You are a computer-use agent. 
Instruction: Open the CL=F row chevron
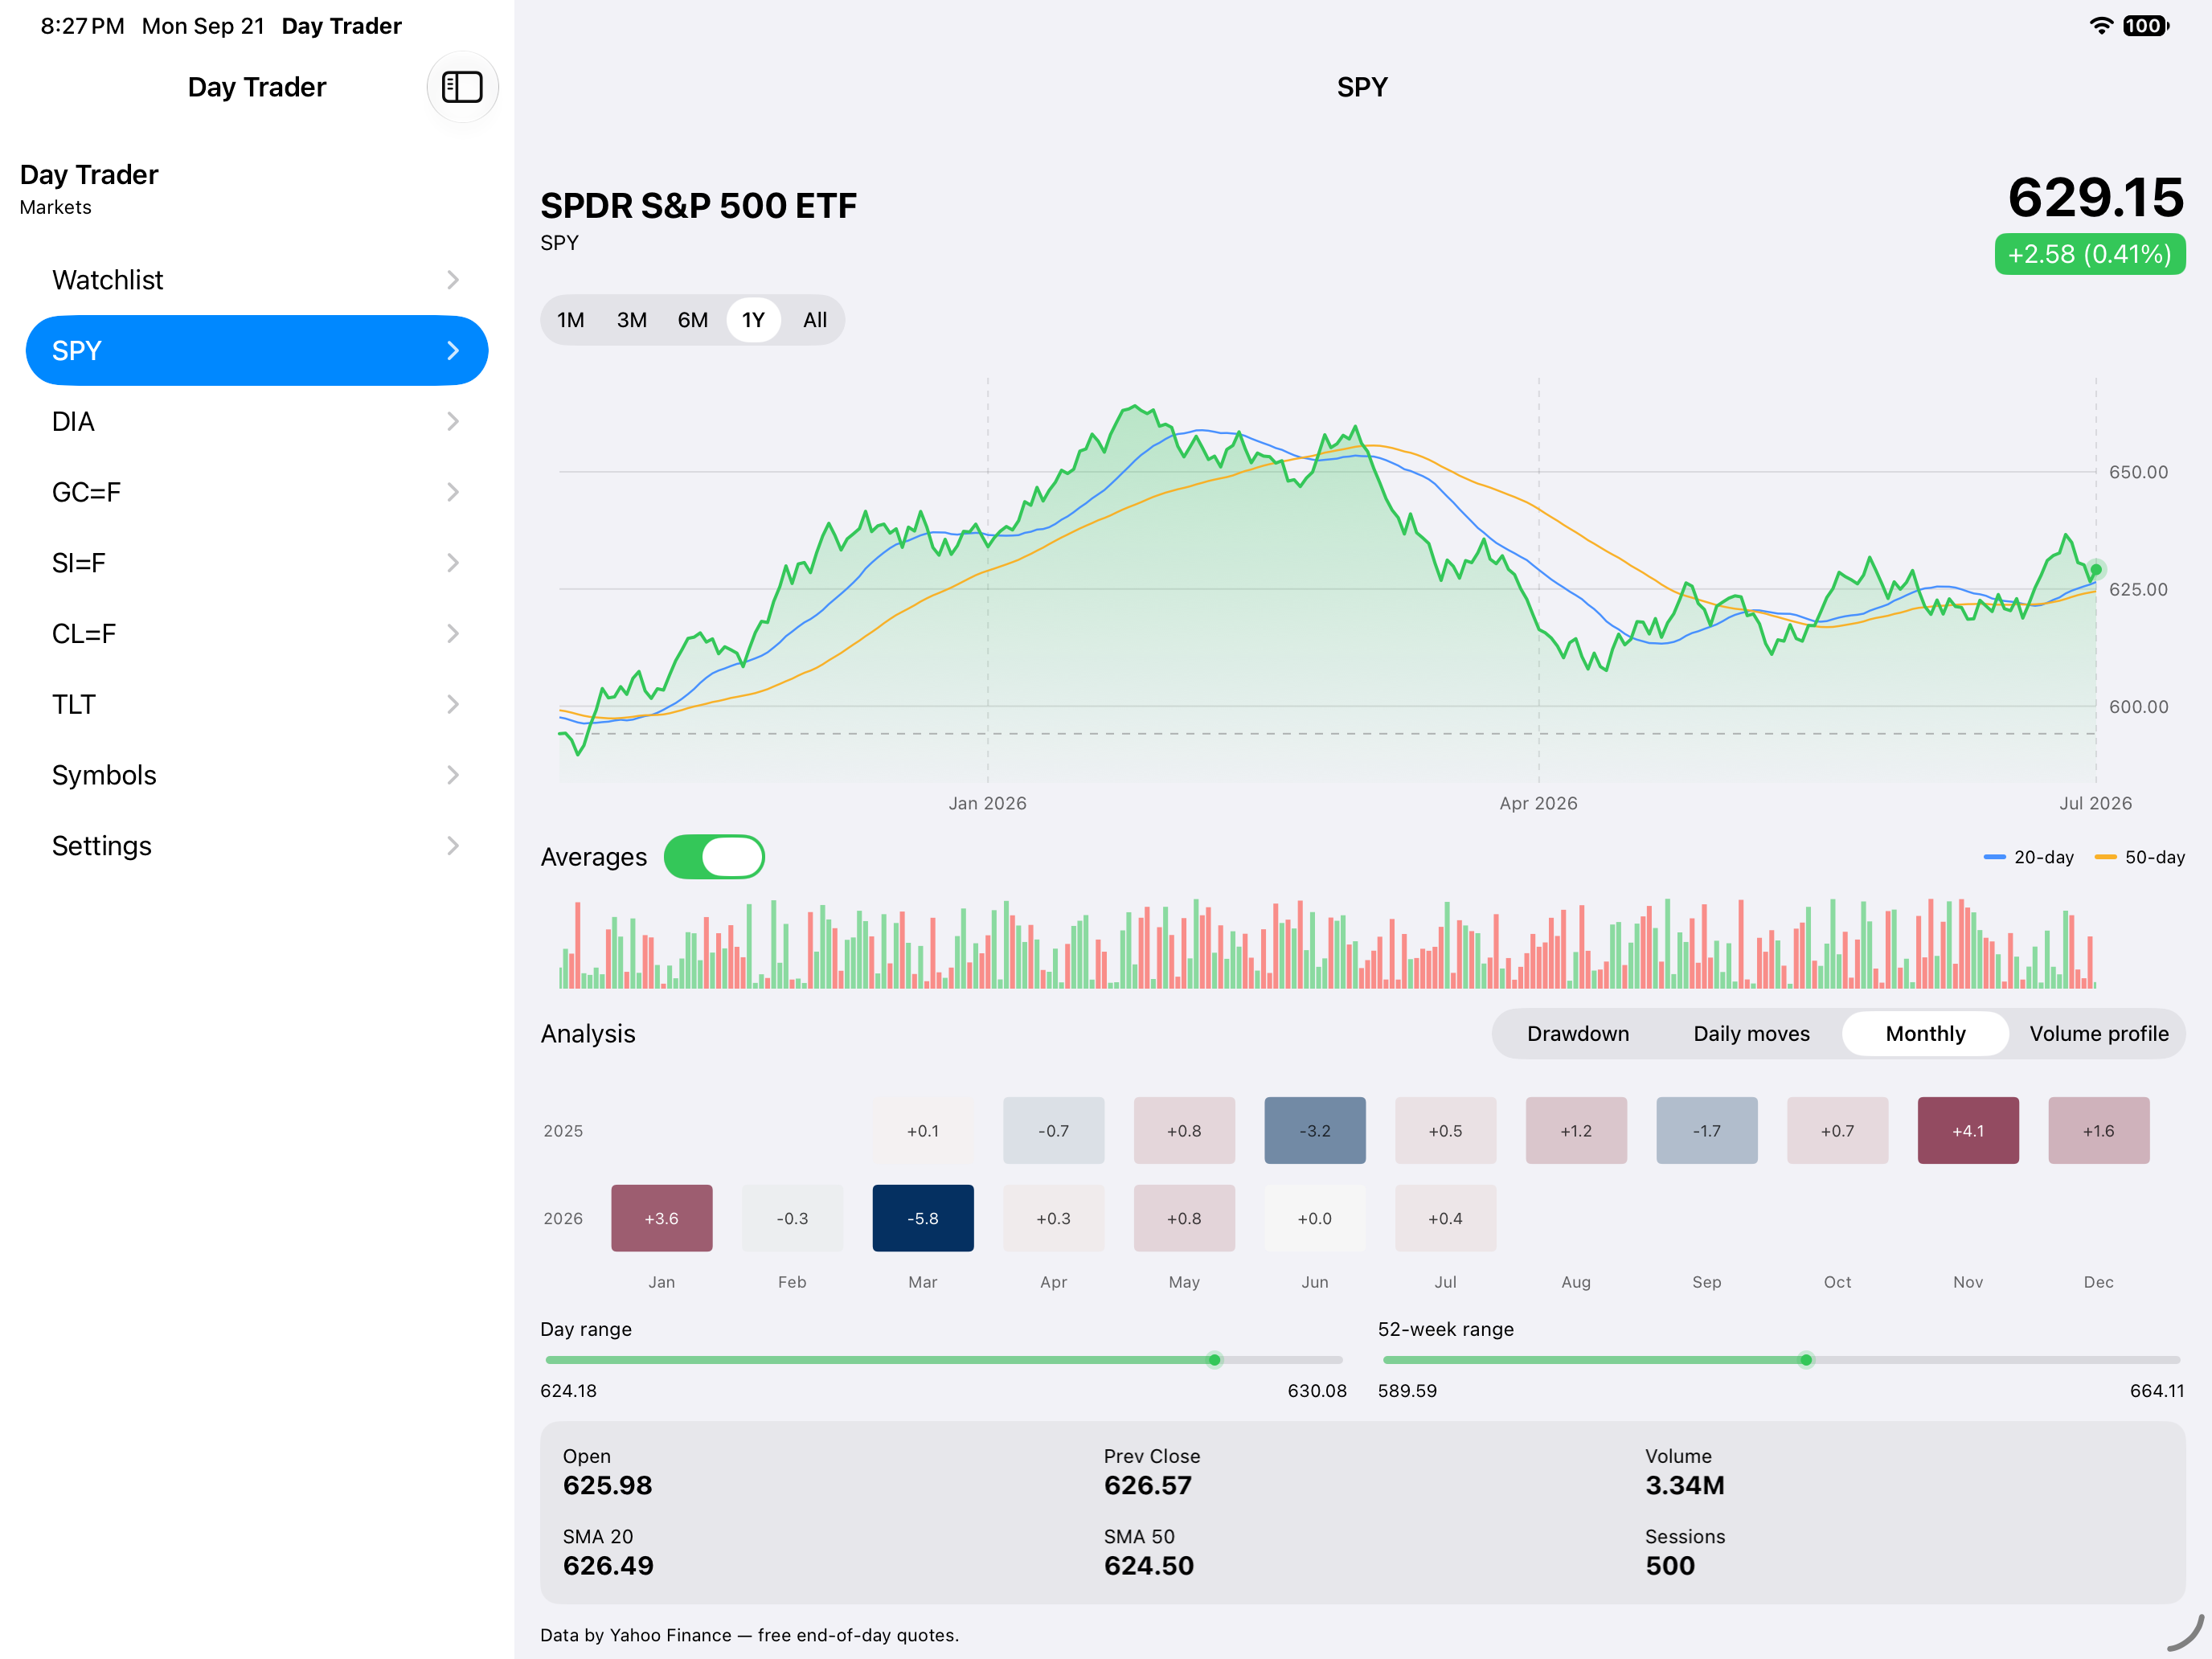(453, 634)
